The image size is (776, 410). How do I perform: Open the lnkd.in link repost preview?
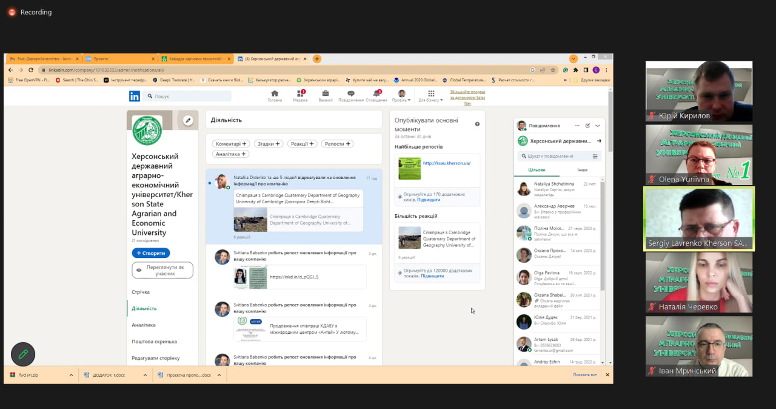click(x=299, y=277)
